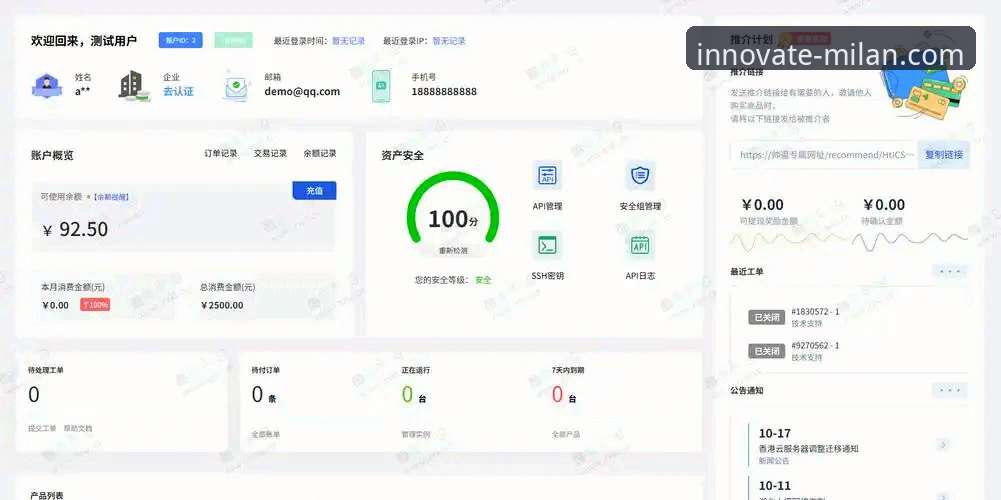The height and width of the screenshot is (500, 1001).
Task: Open 交易记录 transaction records
Action: [271, 153]
